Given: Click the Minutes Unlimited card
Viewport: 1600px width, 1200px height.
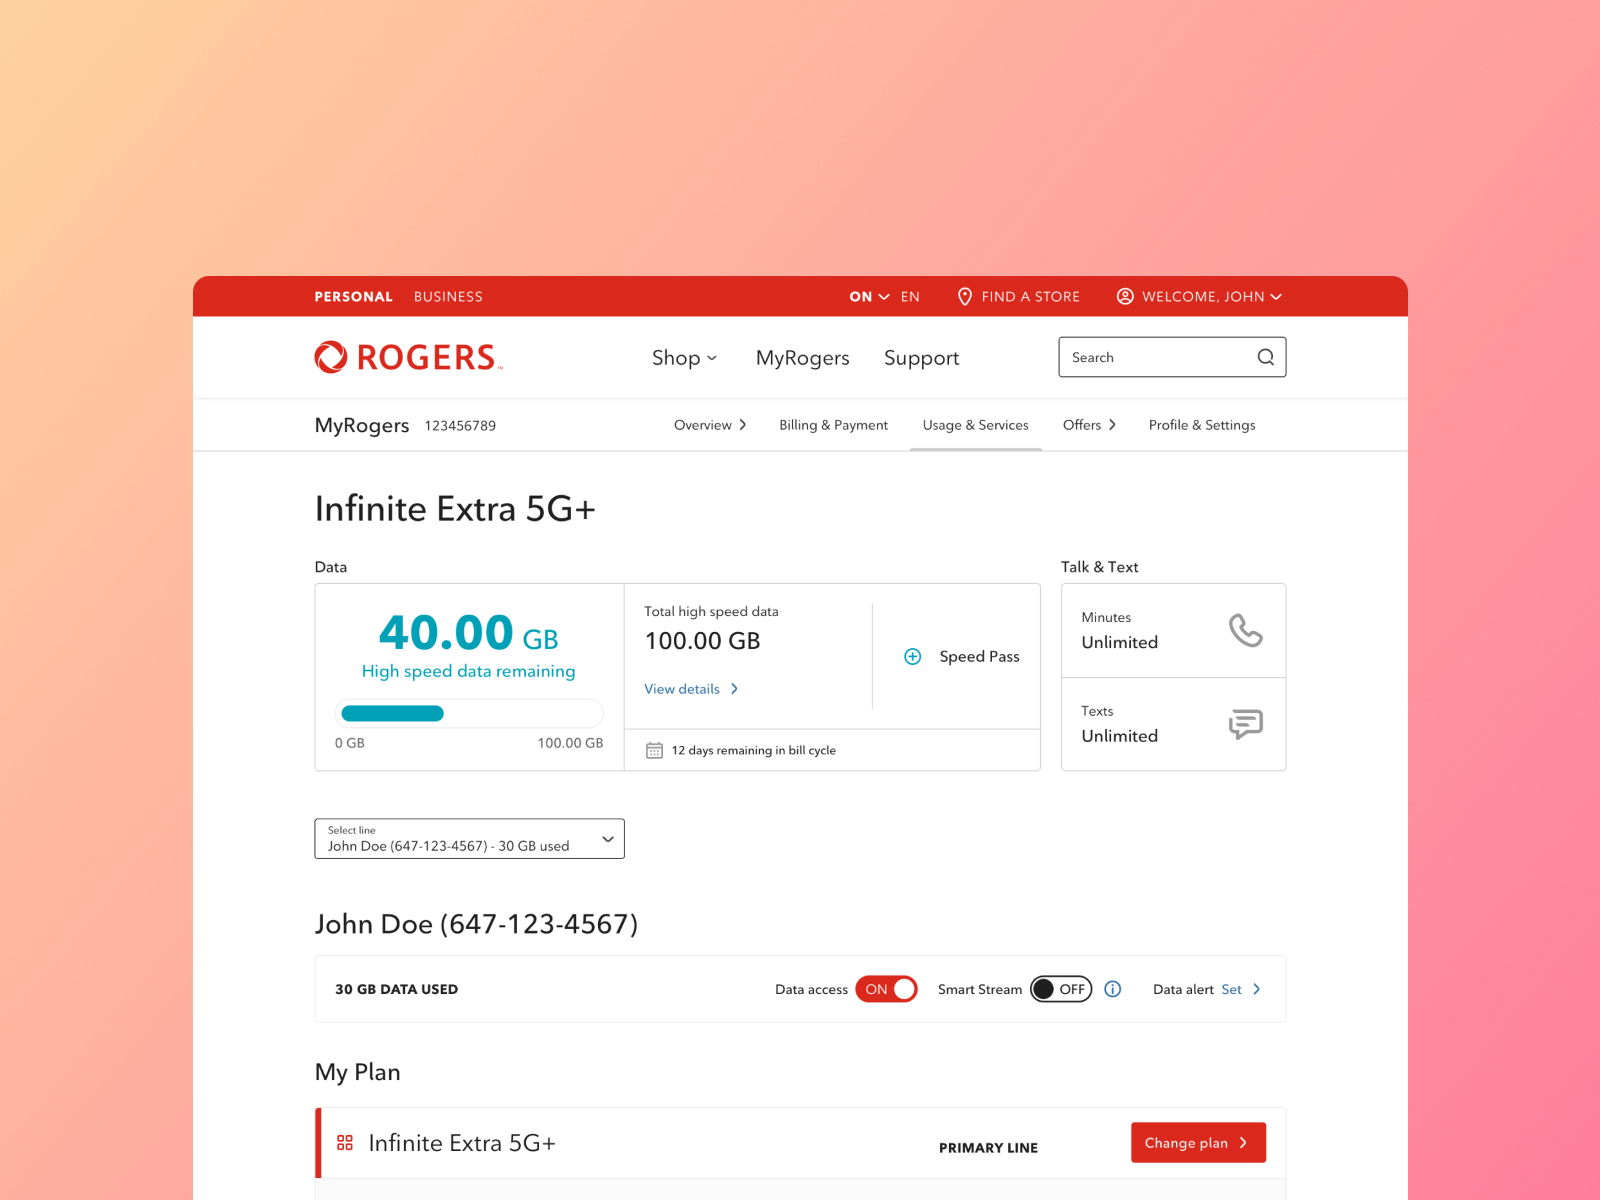Looking at the screenshot, I should 1173,631.
